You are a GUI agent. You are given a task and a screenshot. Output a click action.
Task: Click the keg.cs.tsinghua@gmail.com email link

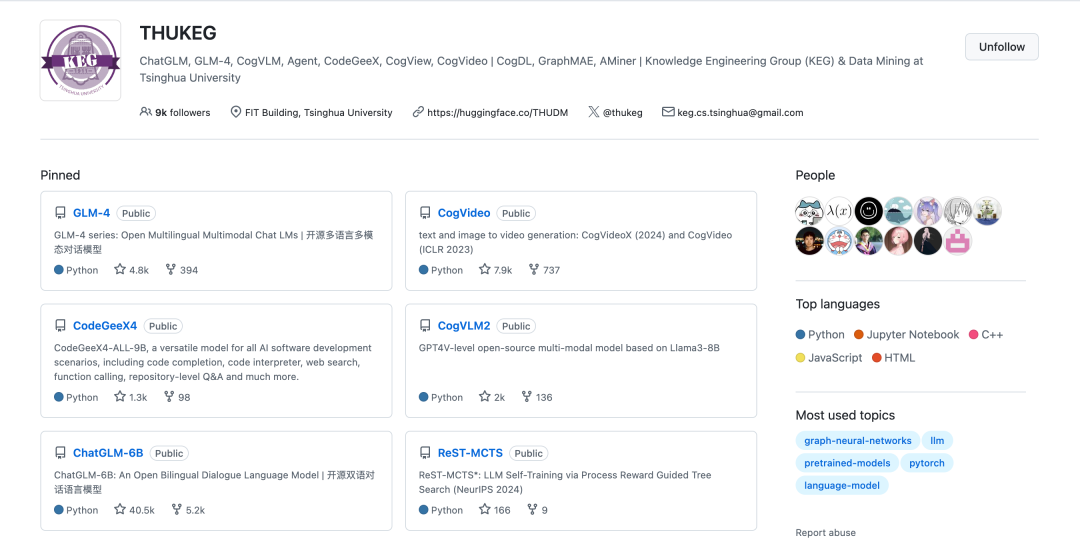coord(740,113)
